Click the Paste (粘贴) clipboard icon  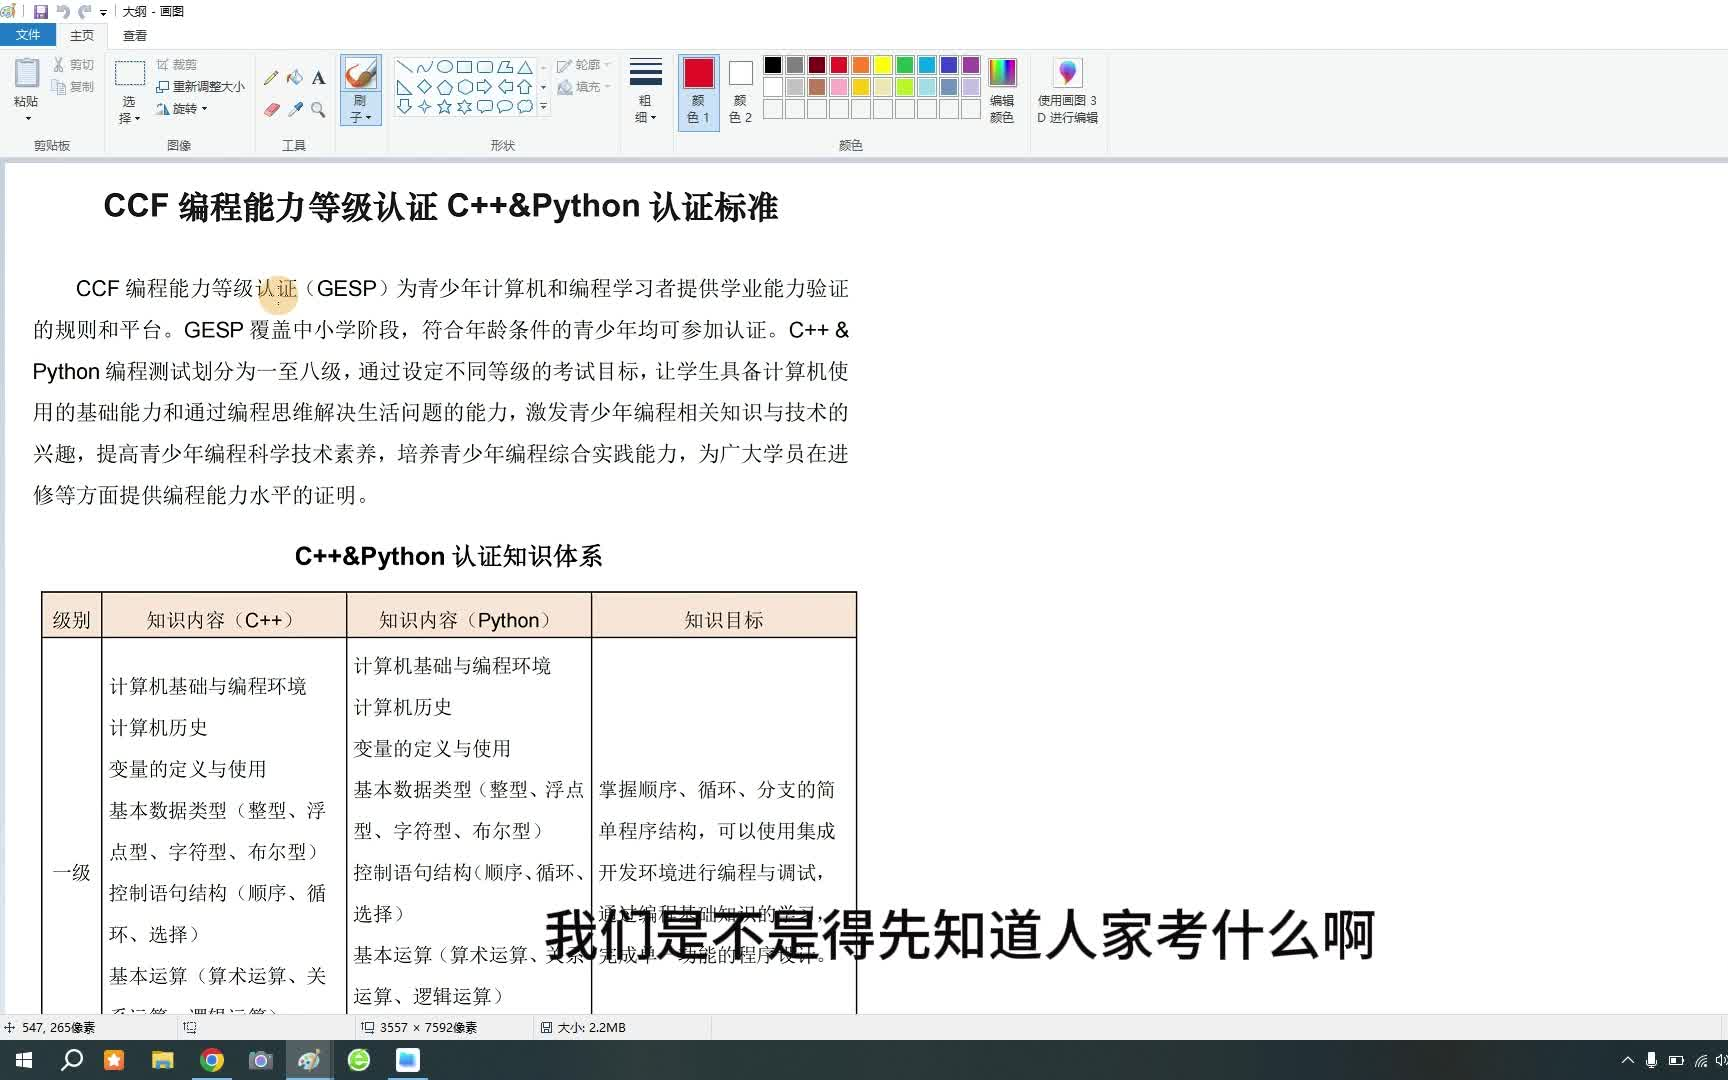27,73
